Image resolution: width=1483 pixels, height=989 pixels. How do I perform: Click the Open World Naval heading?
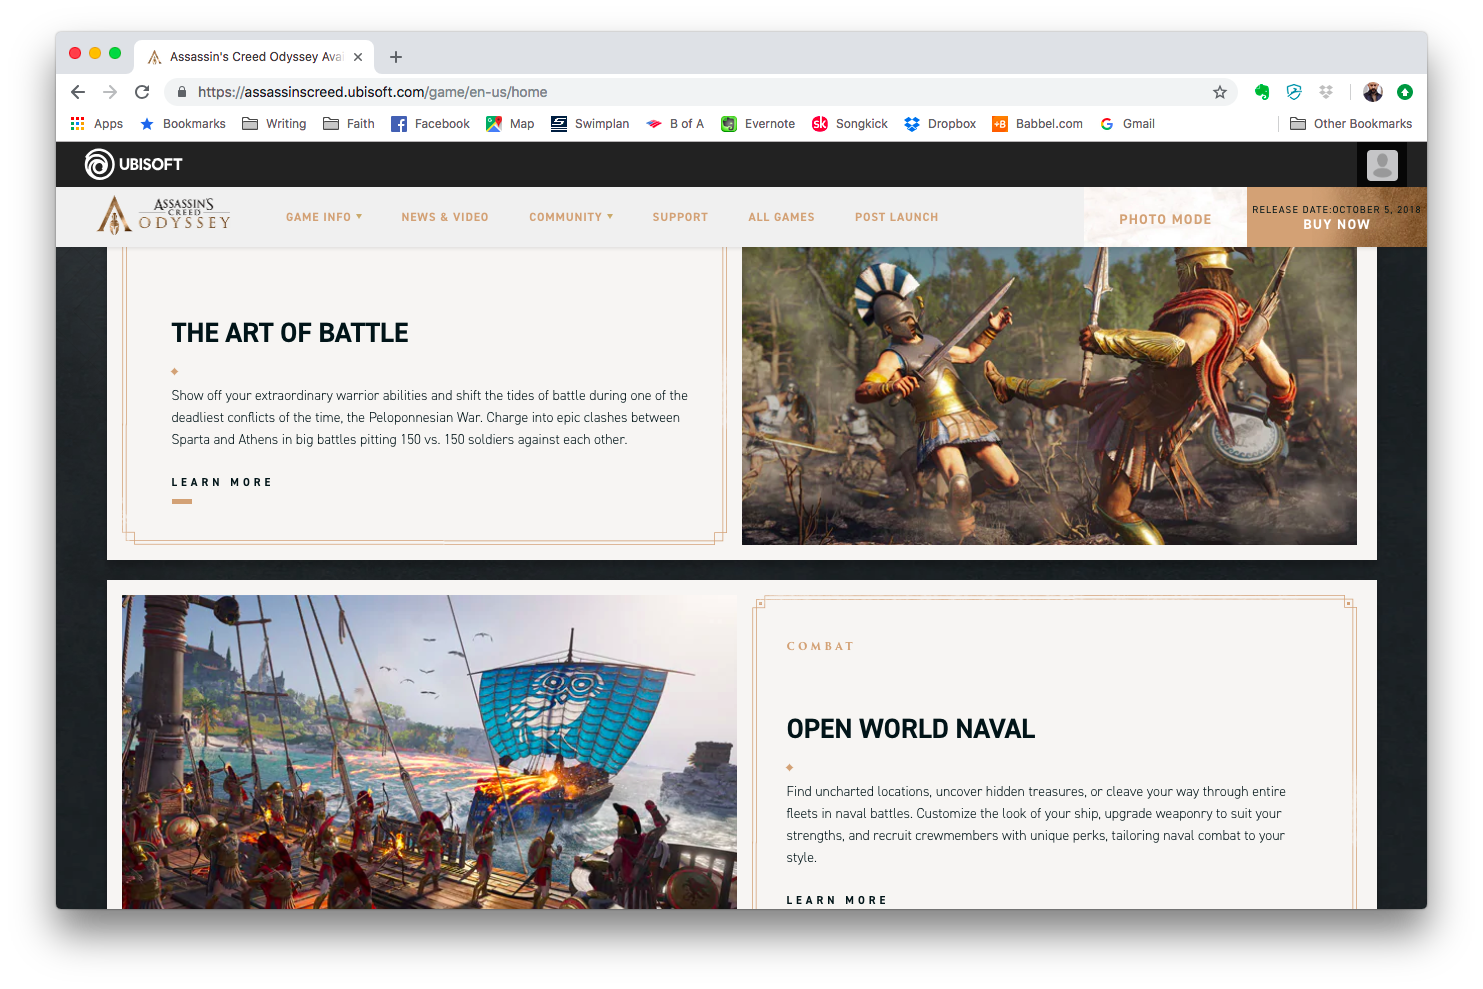tap(911, 729)
